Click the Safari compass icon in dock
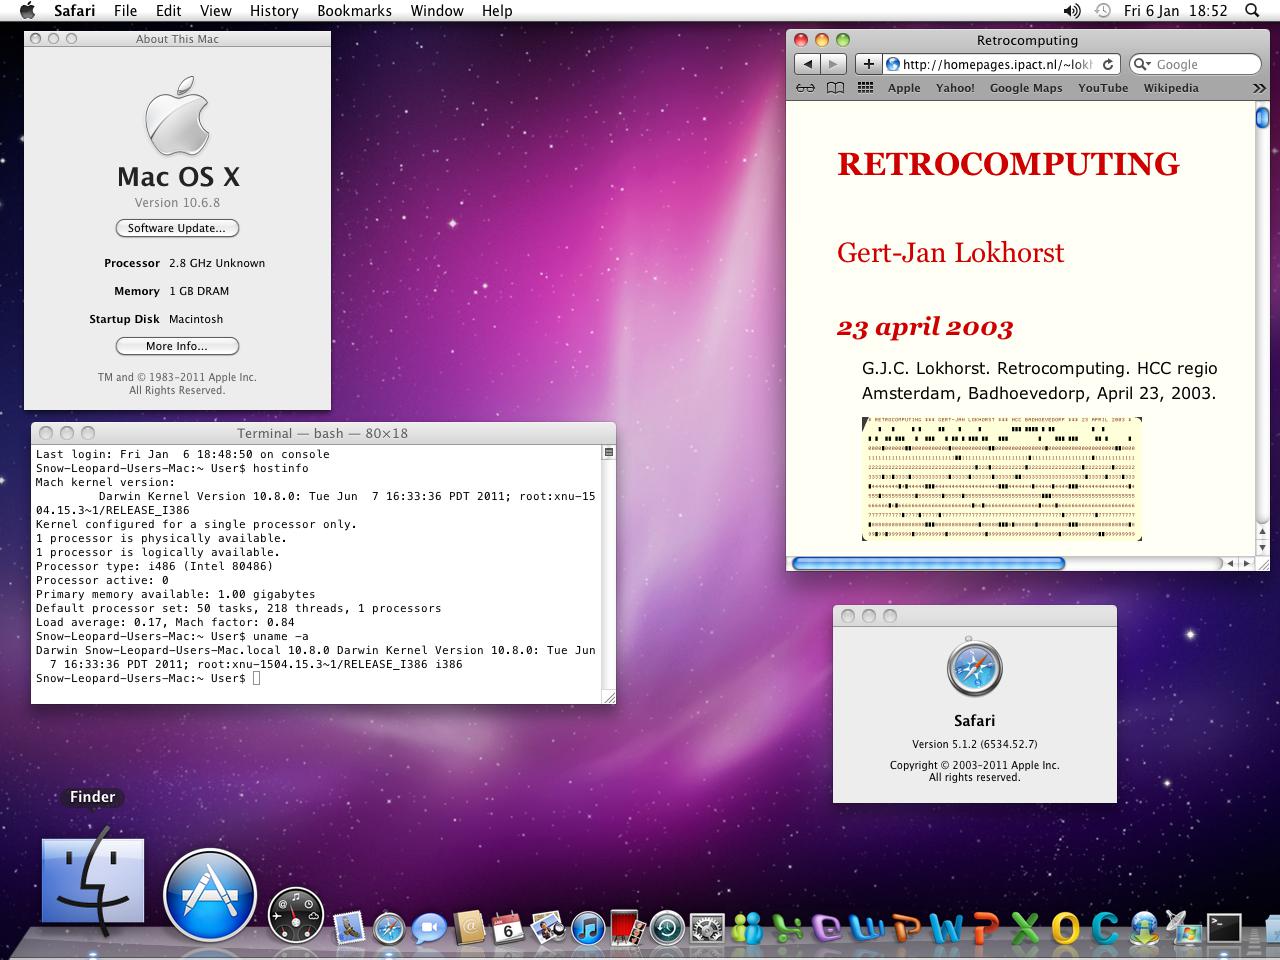1280x960 pixels. (389, 928)
